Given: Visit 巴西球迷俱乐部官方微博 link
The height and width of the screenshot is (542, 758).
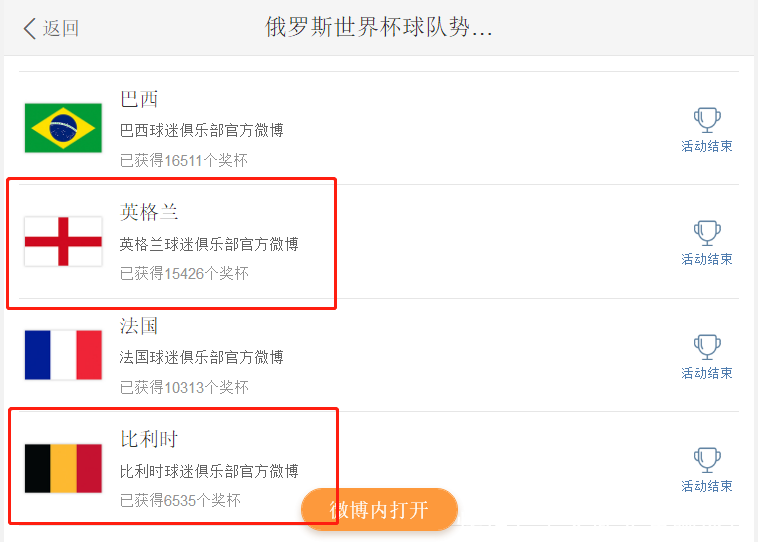Looking at the screenshot, I should pos(202,130).
